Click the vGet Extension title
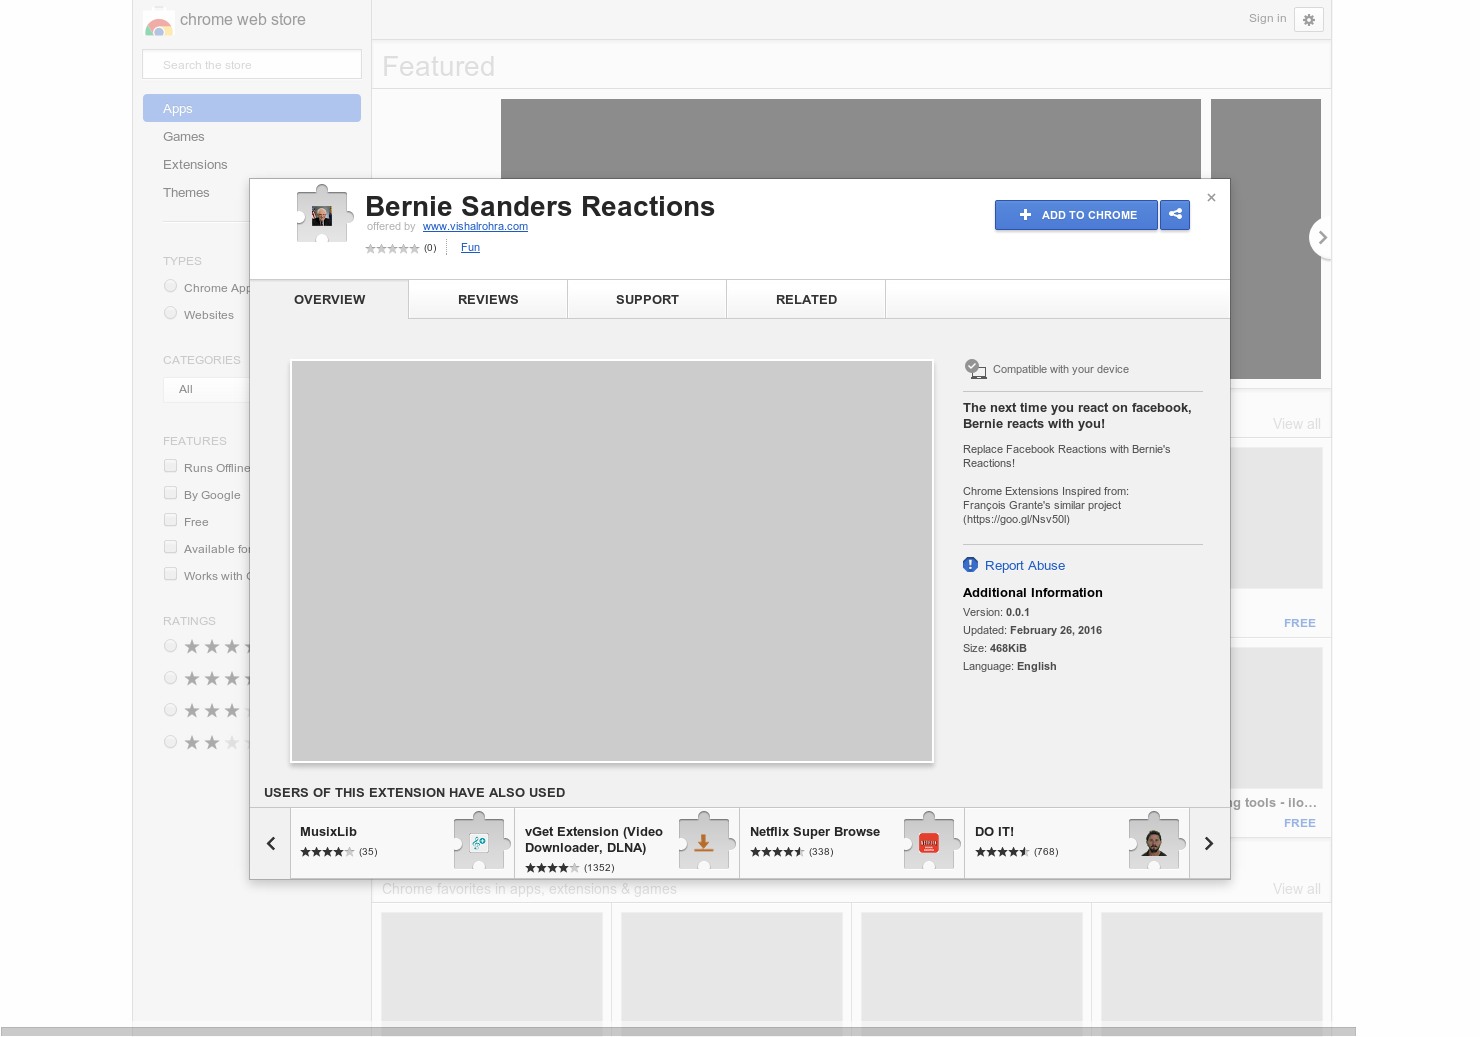The image size is (1480, 1037). pos(594,840)
